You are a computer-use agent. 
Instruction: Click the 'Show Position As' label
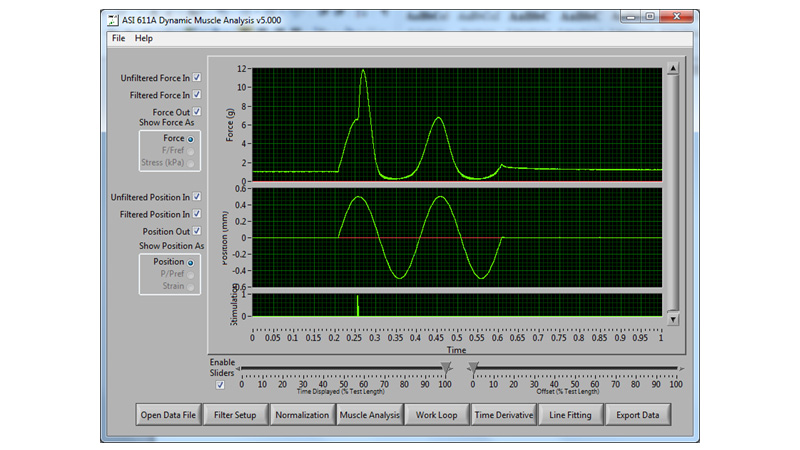[171, 246]
